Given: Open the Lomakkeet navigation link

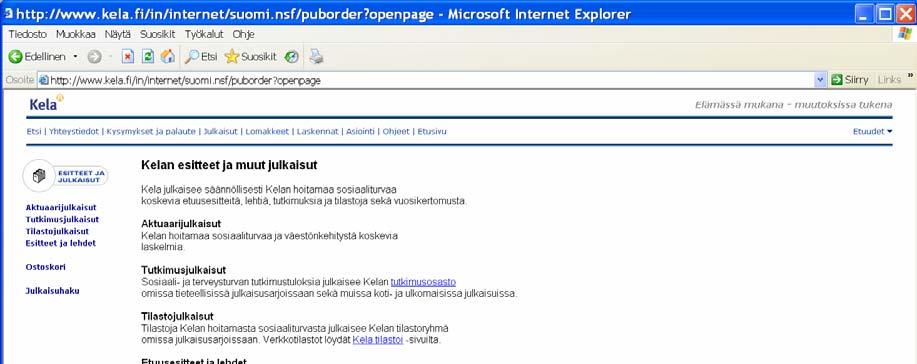Looking at the screenshot, I should [267, 132].
